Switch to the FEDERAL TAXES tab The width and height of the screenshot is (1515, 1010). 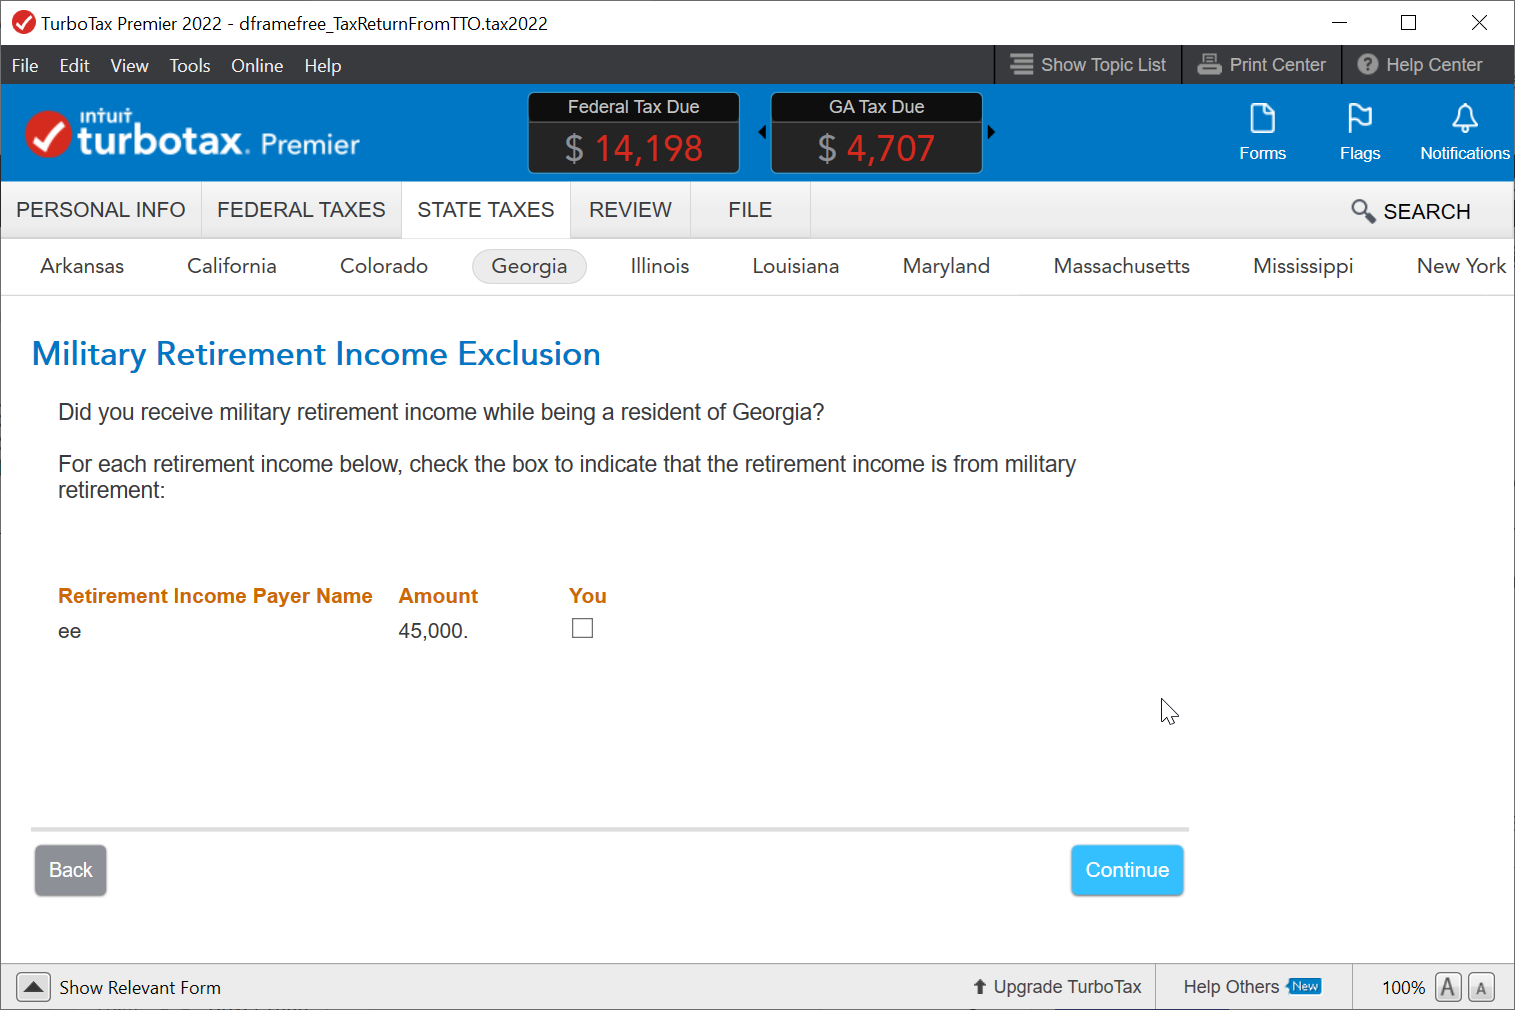pyautogui.click(x=301, y=210)
